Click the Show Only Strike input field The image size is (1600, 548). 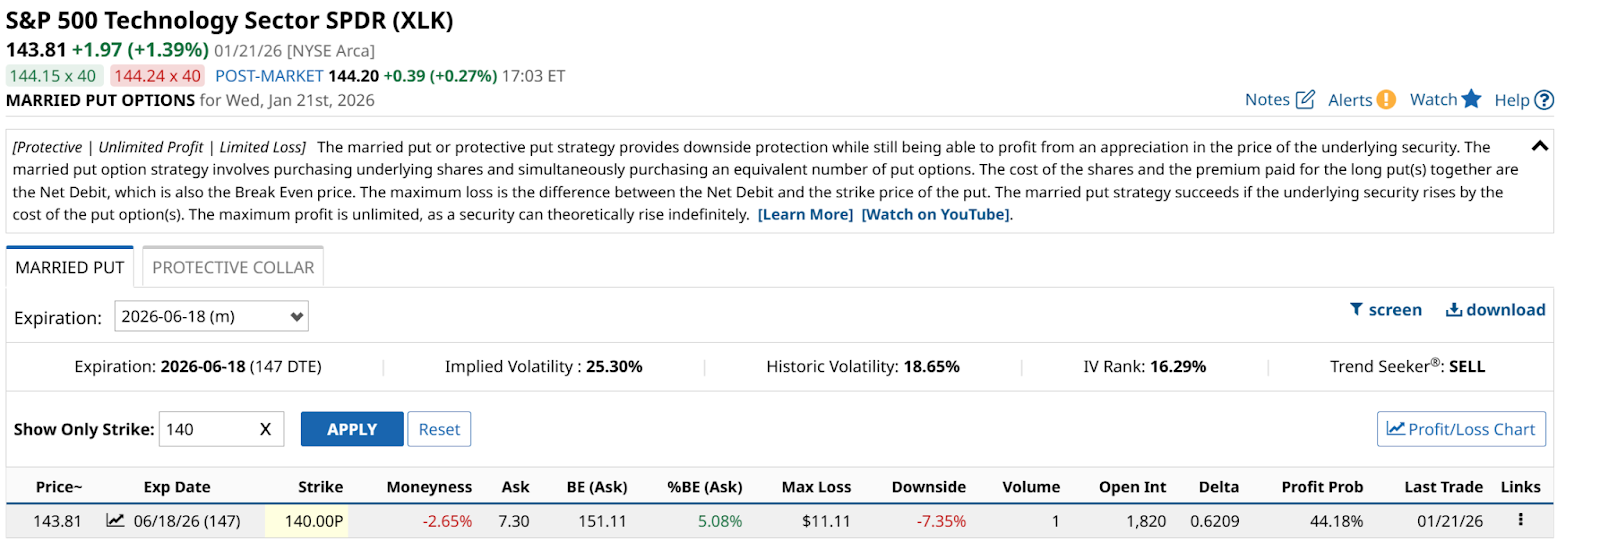tap(205, 429)
